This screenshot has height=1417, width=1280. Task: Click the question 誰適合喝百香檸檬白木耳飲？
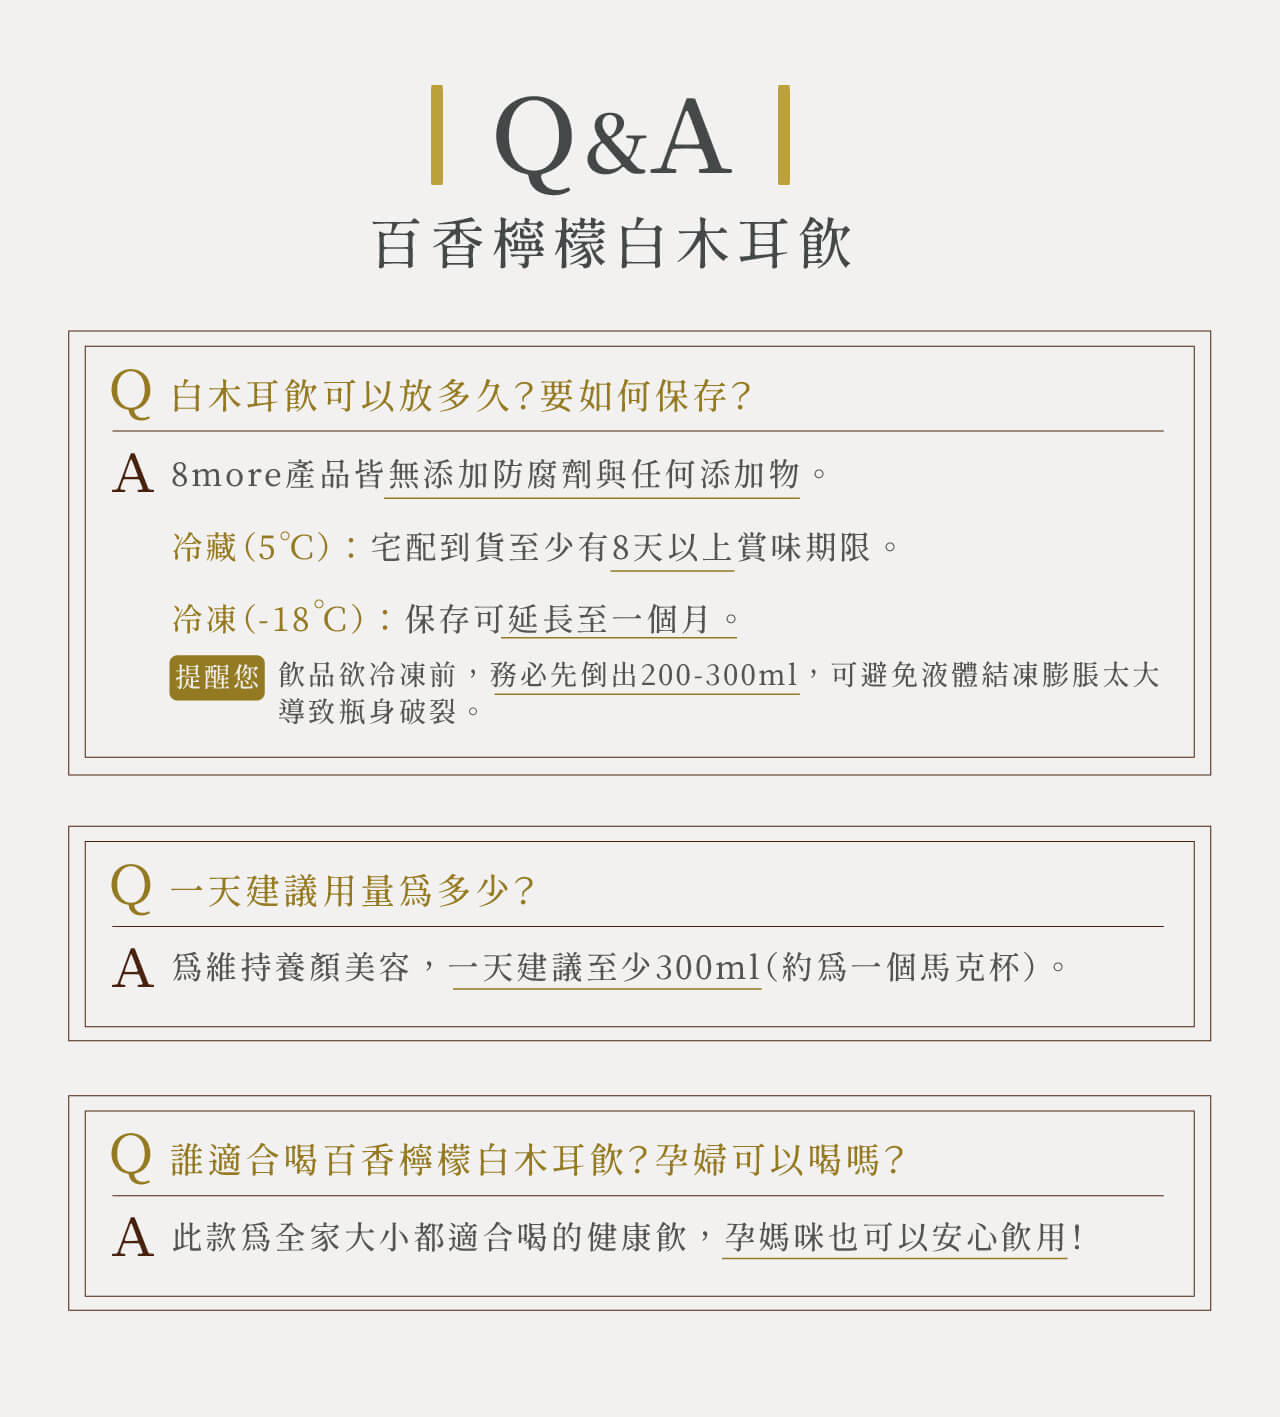pyautogui.click(x=412, y=1160)
